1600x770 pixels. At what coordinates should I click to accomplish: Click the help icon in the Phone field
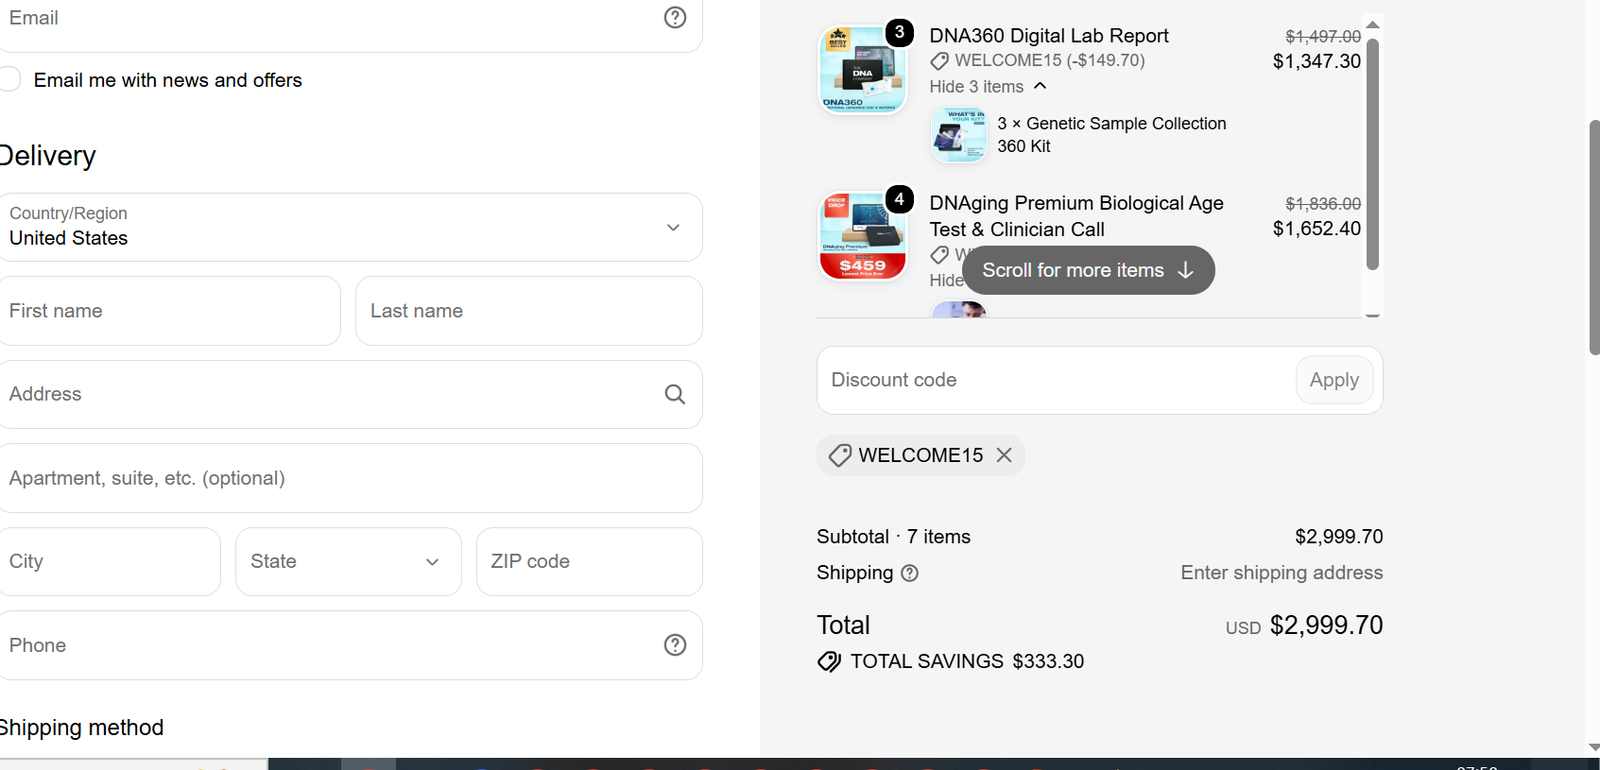coord(675,645)
